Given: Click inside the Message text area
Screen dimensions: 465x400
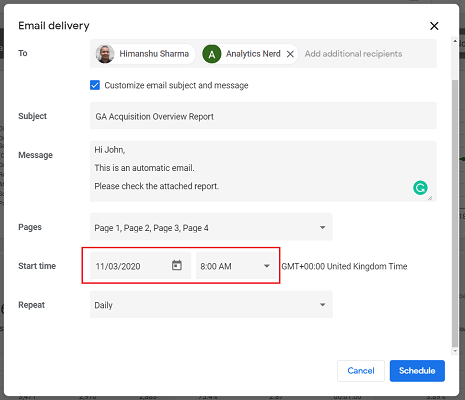Looking at the screenshot, I should [263, 171].
